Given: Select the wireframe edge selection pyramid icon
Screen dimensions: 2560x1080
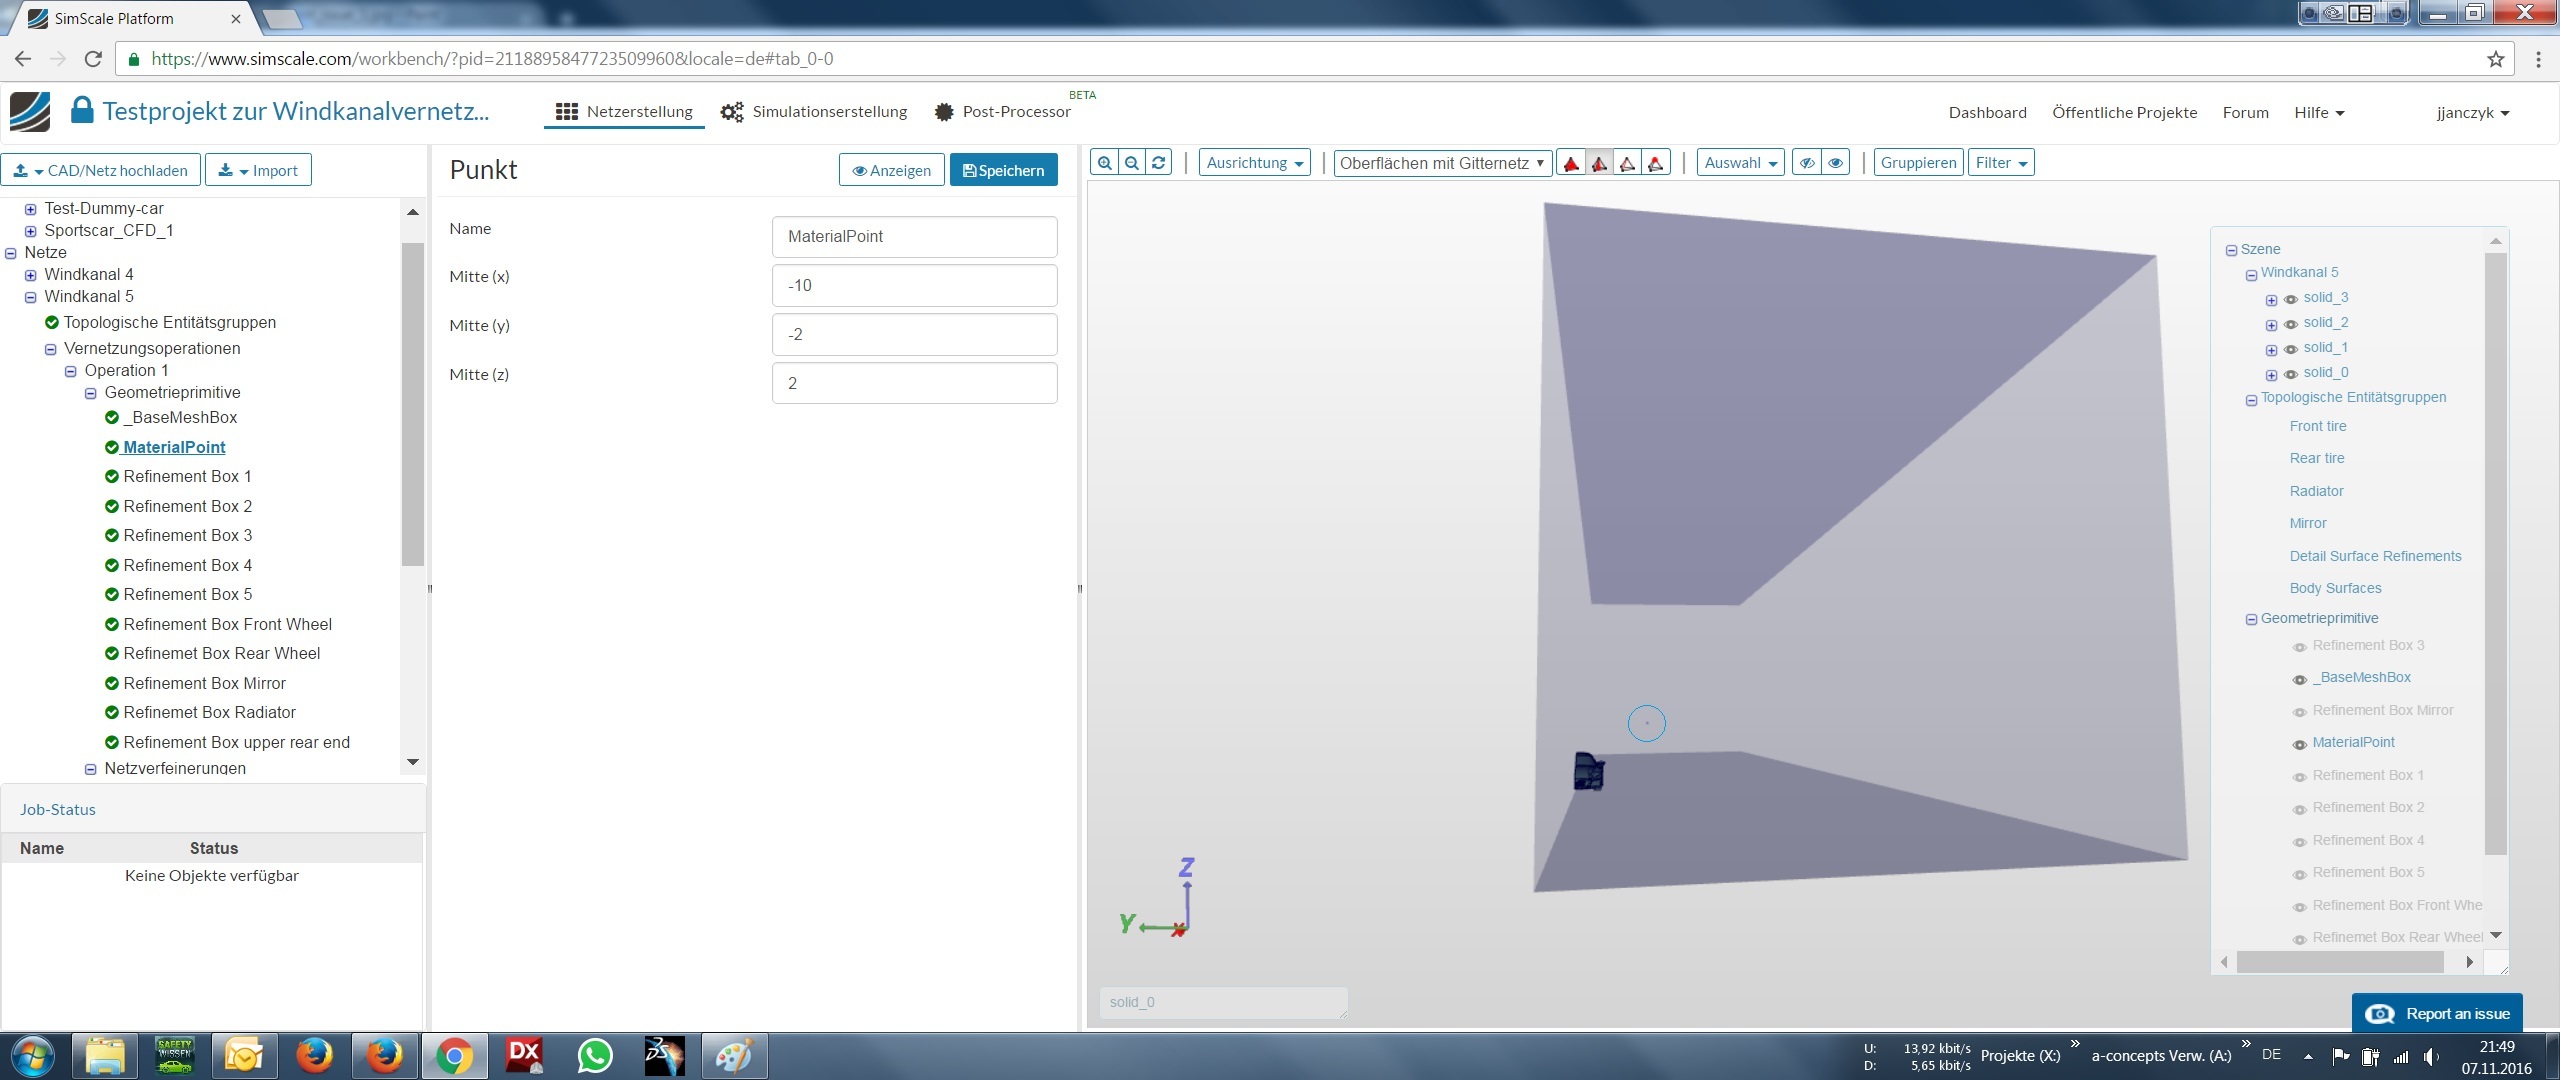Looking at the screenshot, I should click(x=1627, y=164).
